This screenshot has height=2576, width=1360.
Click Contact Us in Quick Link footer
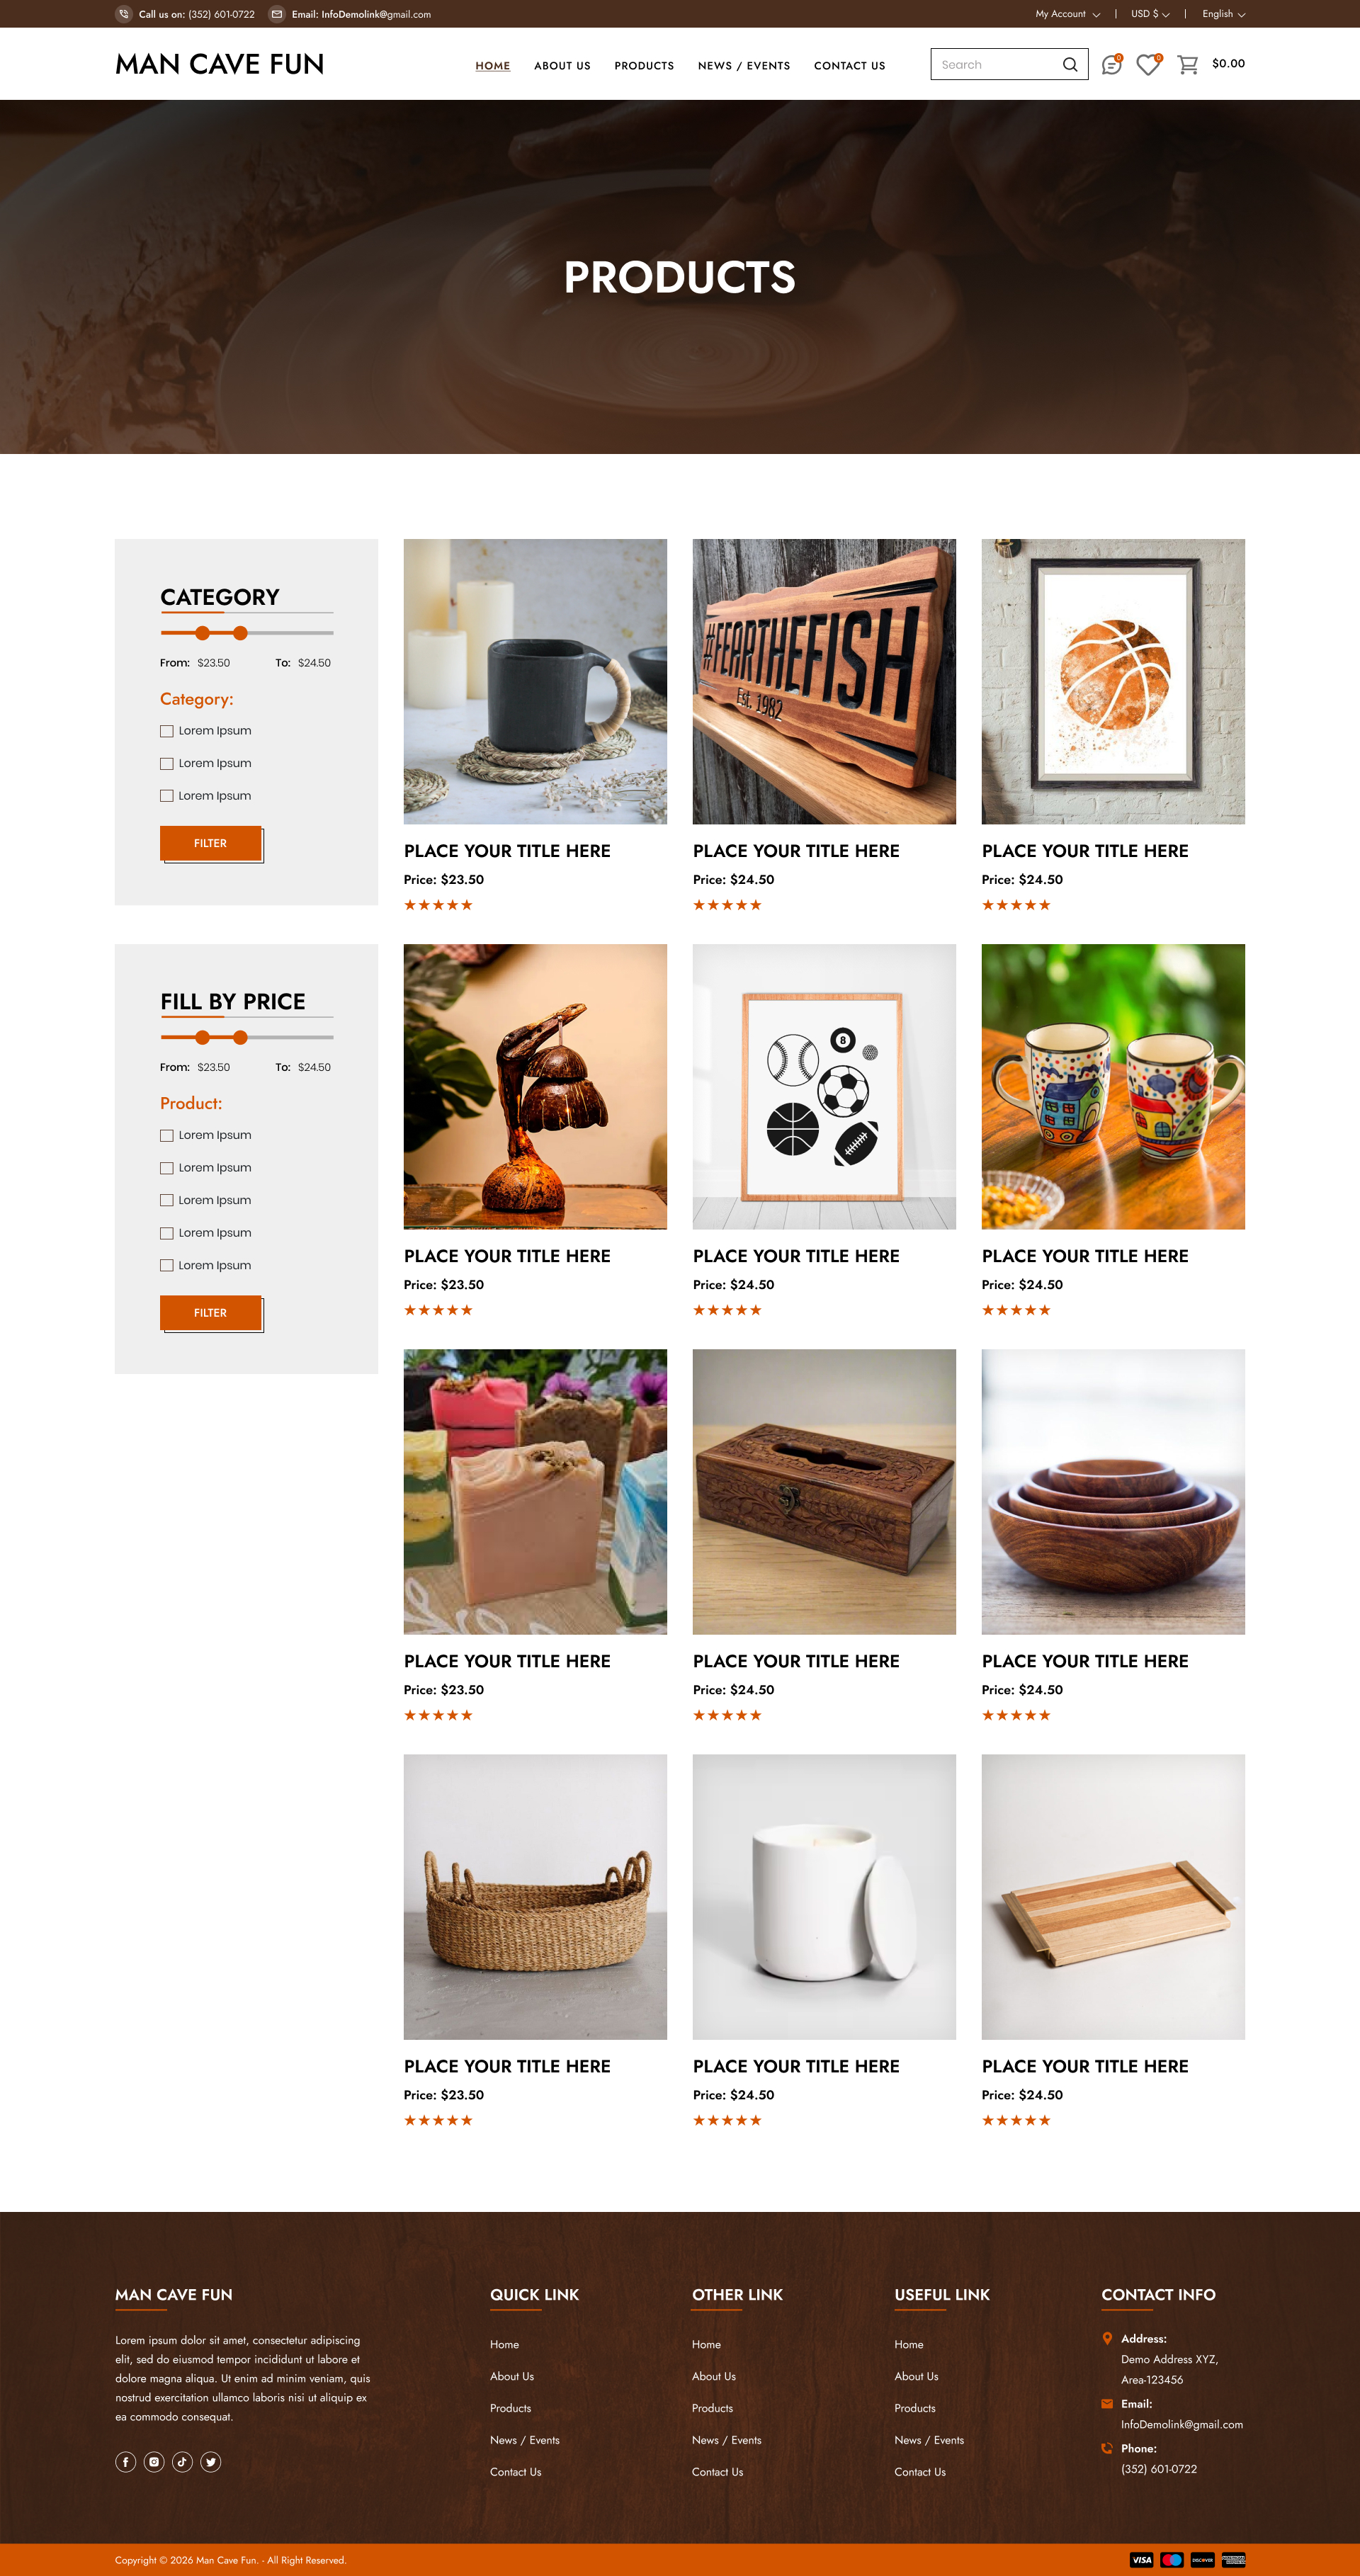click(x=515, y=2472)
